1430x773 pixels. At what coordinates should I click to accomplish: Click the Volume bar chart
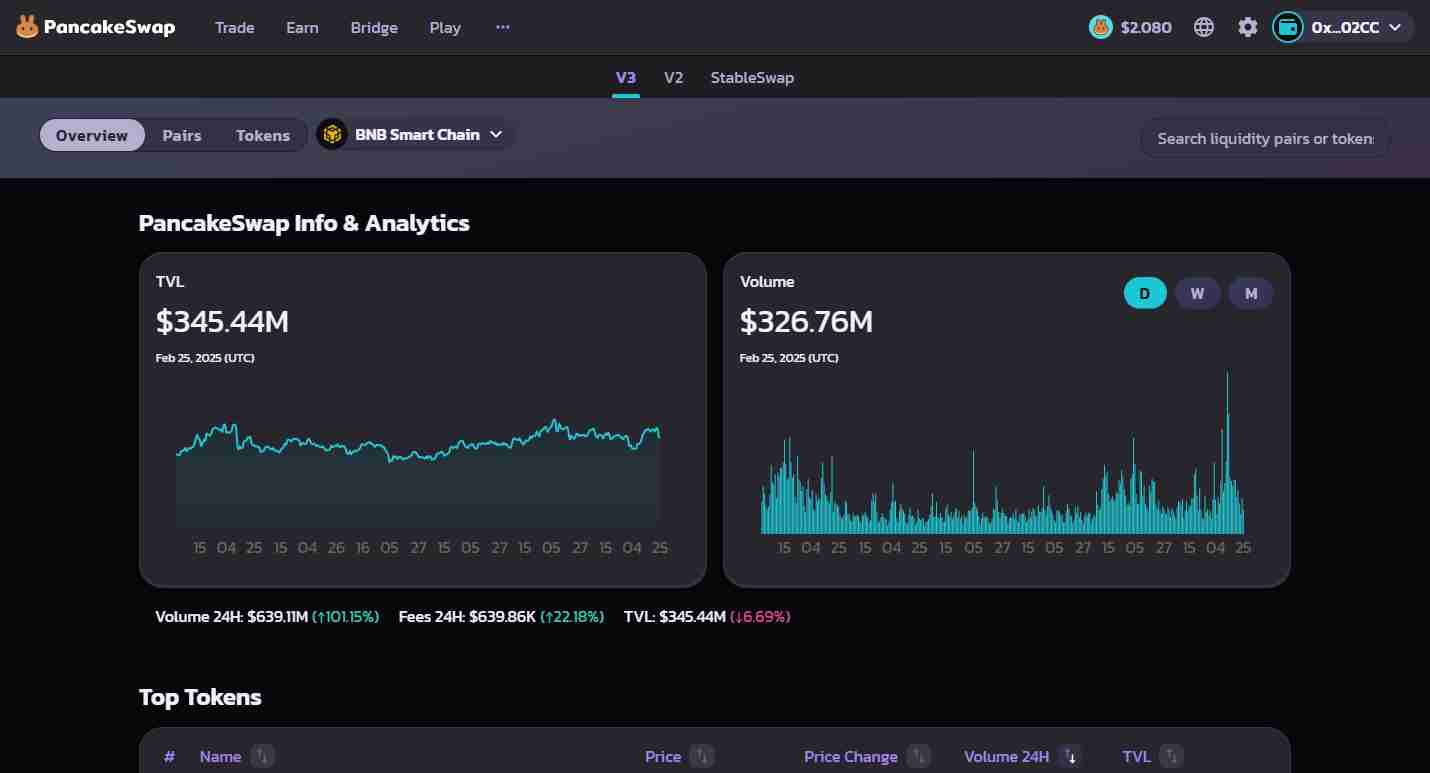(1003, 452)
